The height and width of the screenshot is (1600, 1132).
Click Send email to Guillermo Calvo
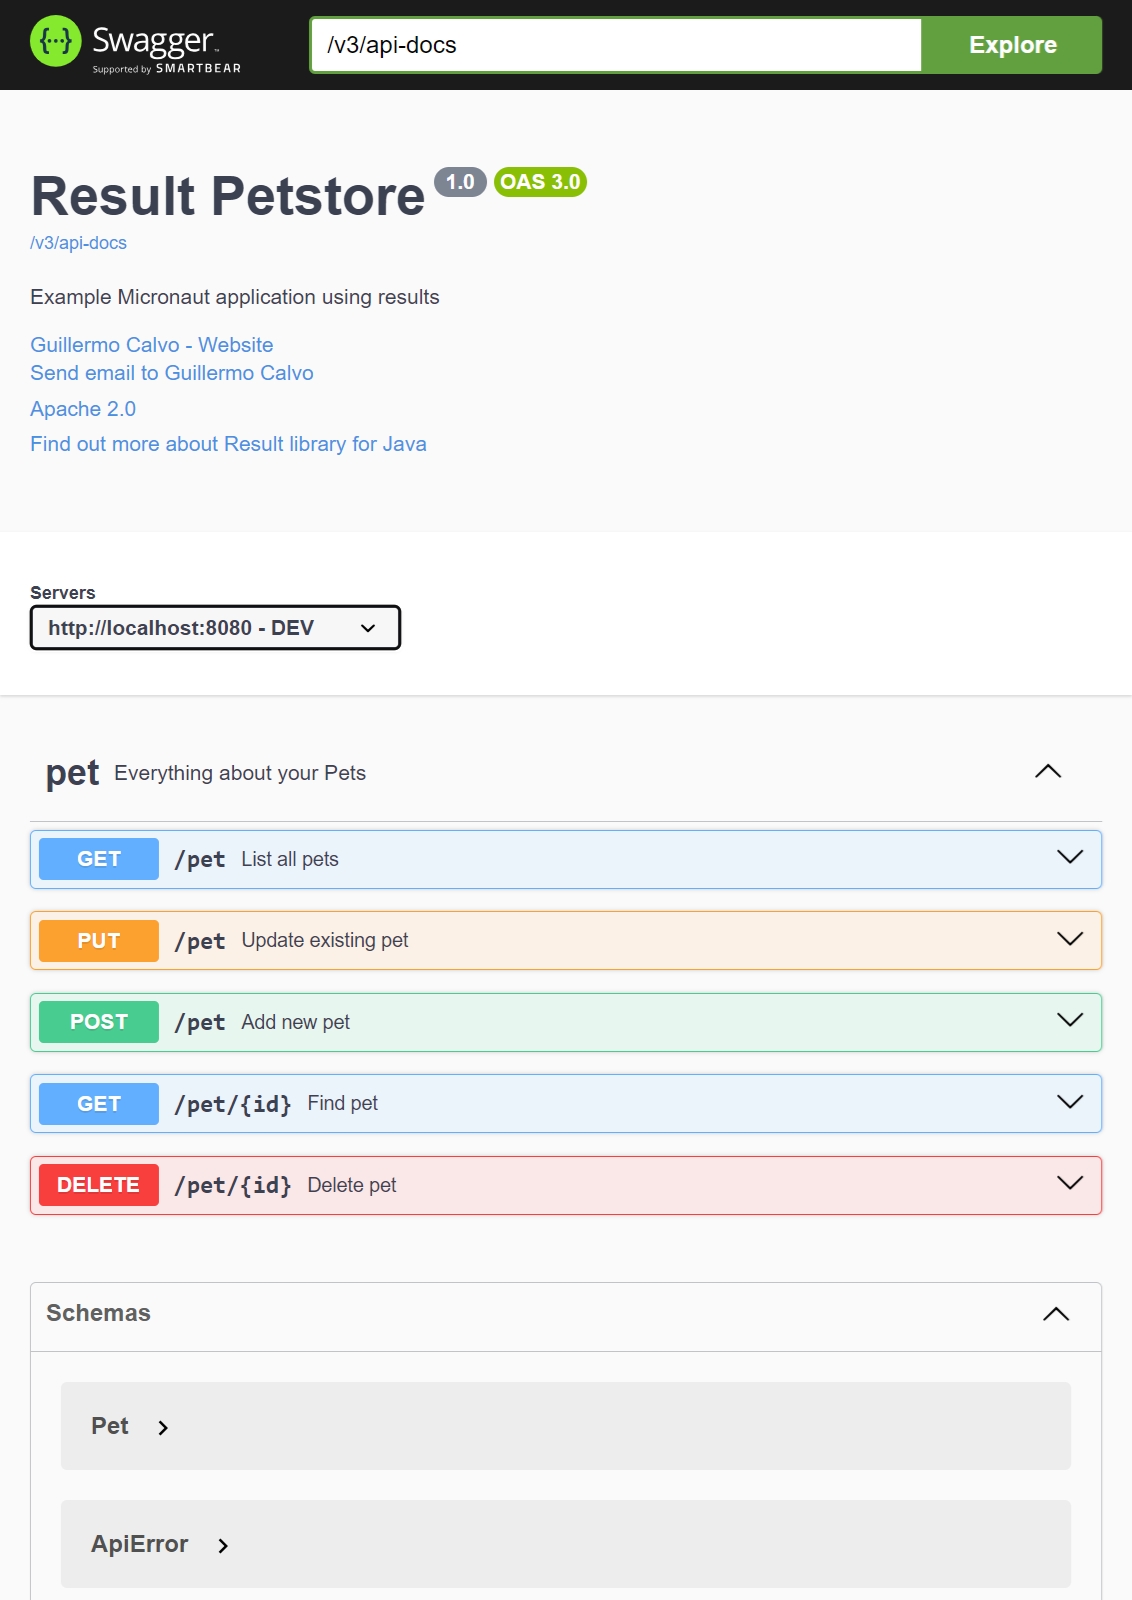pyautogui.click(x=171, y=373)
